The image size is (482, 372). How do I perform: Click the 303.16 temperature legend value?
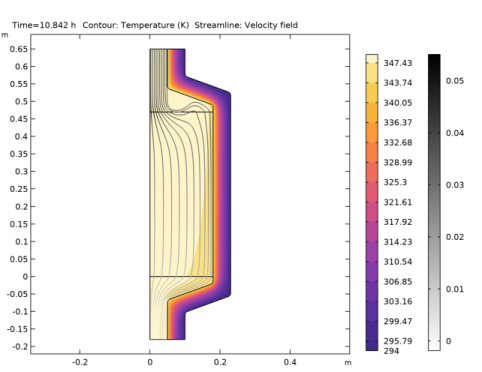click(x=398, y=301)
